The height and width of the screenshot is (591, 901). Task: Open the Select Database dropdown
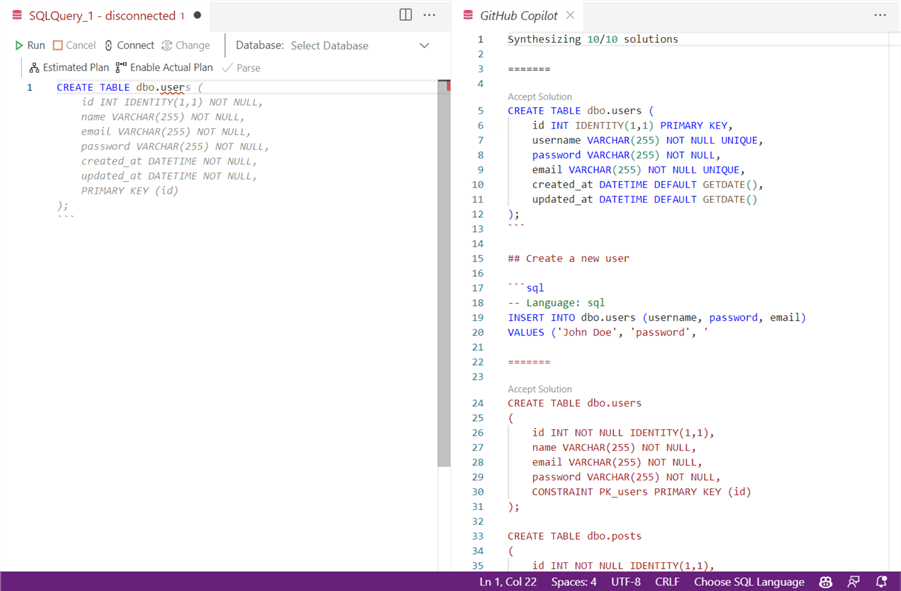coord(360,45)
